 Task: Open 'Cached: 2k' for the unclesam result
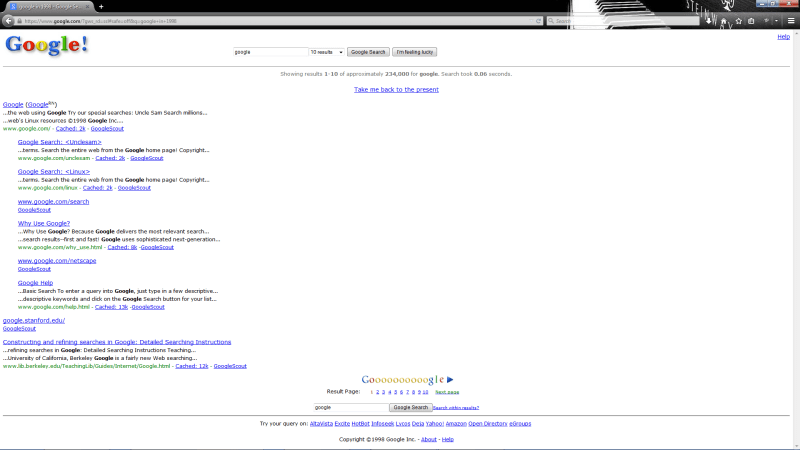[x=110, y=158]
